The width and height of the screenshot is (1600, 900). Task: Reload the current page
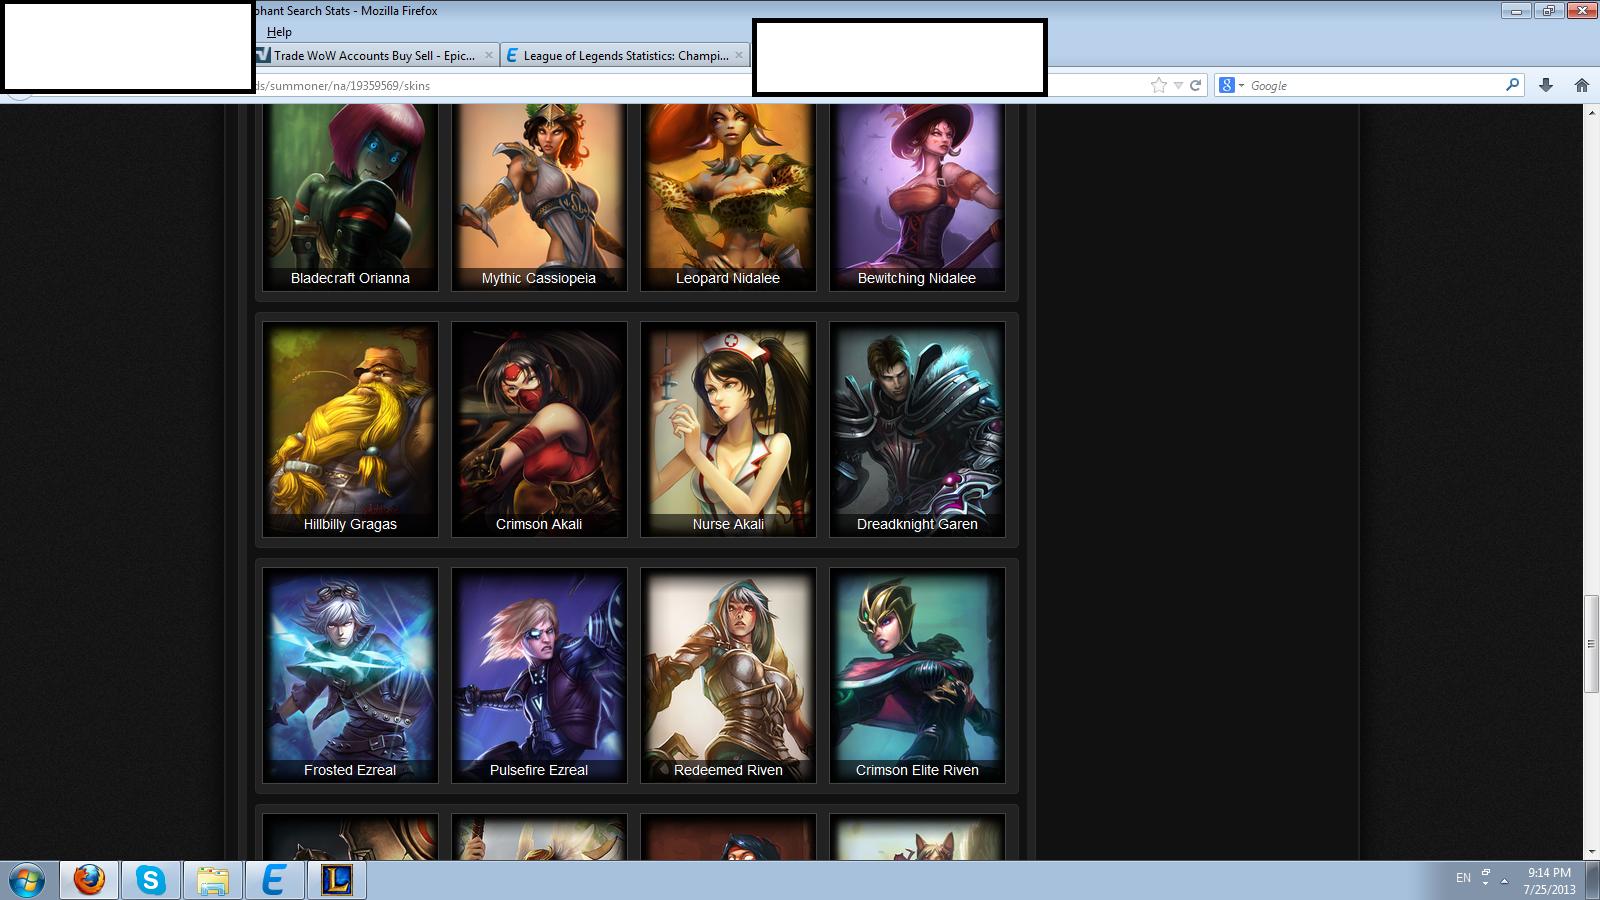point(1195,85)
